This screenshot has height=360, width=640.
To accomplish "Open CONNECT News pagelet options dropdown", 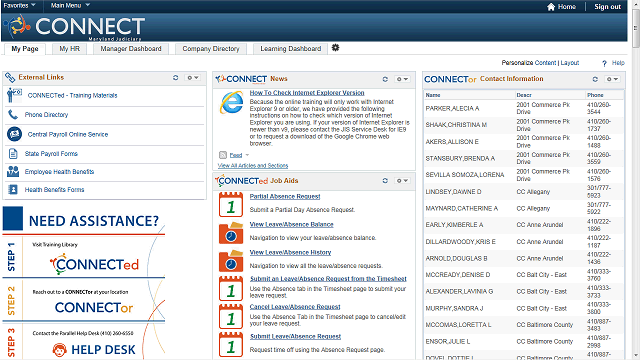I will (x=402, y=79).
